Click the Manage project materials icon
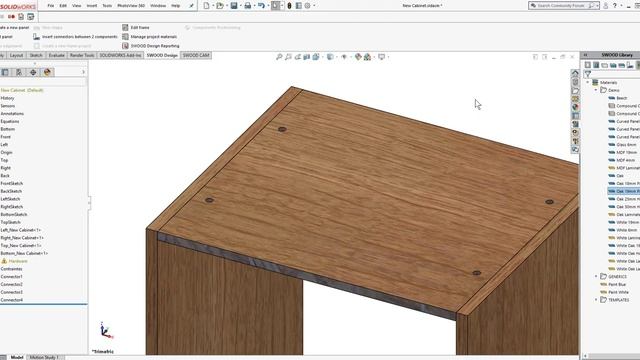The height and width of the screenshot is (360, 640). [x=125, y=36]
